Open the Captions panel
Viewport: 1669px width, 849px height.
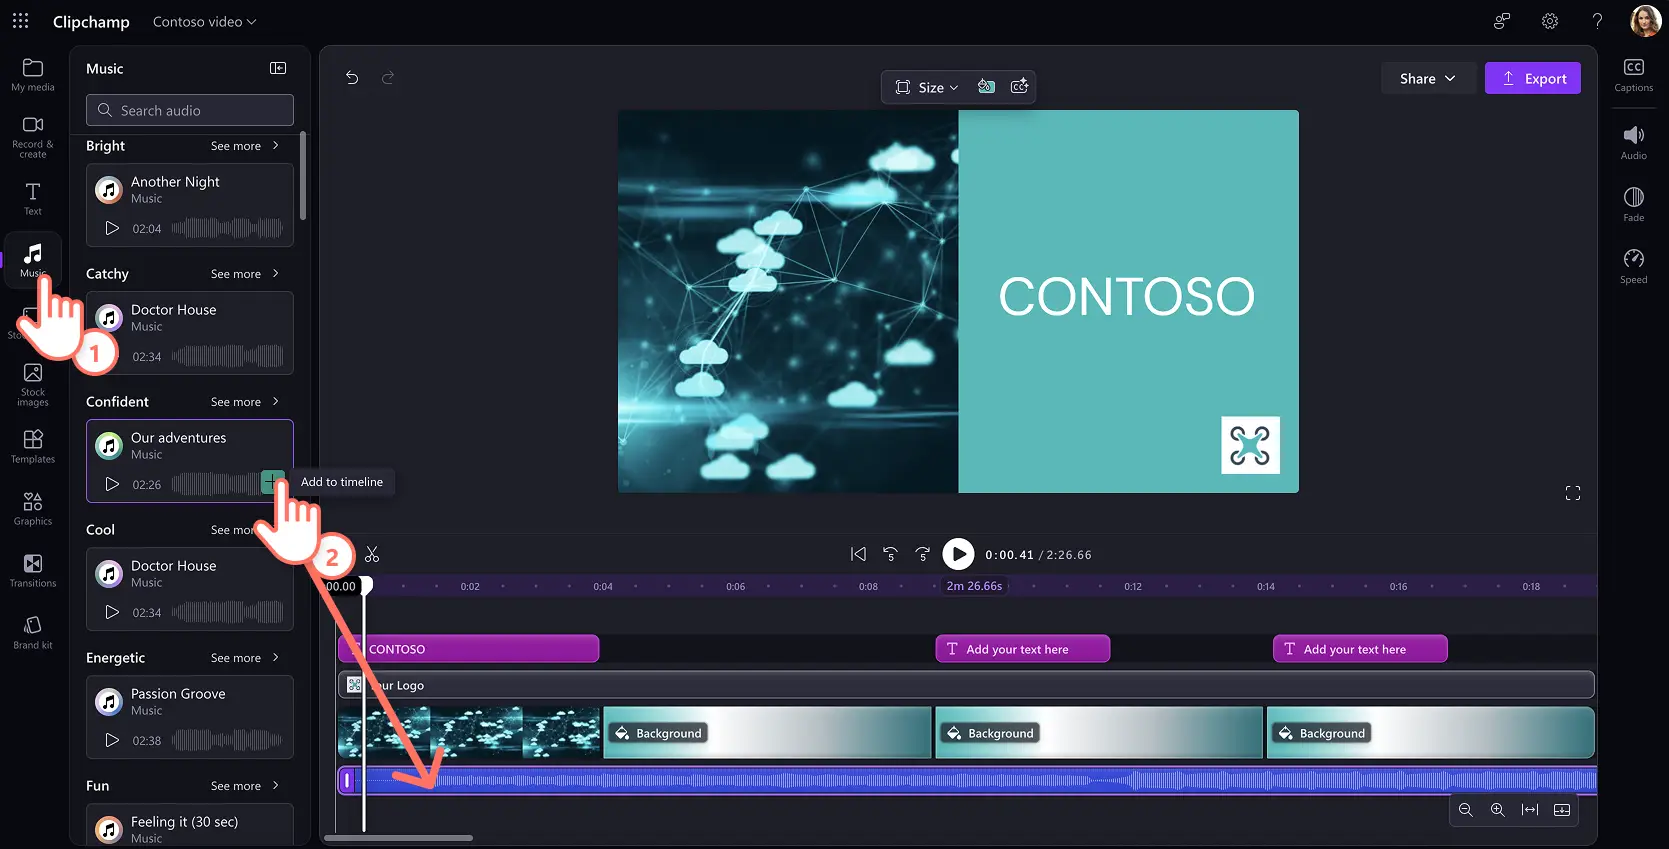click(1634, 75)
